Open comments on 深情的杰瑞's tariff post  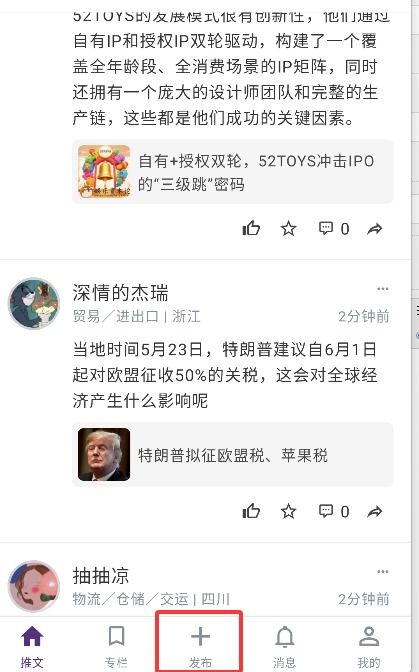click(x=334, y=511)
